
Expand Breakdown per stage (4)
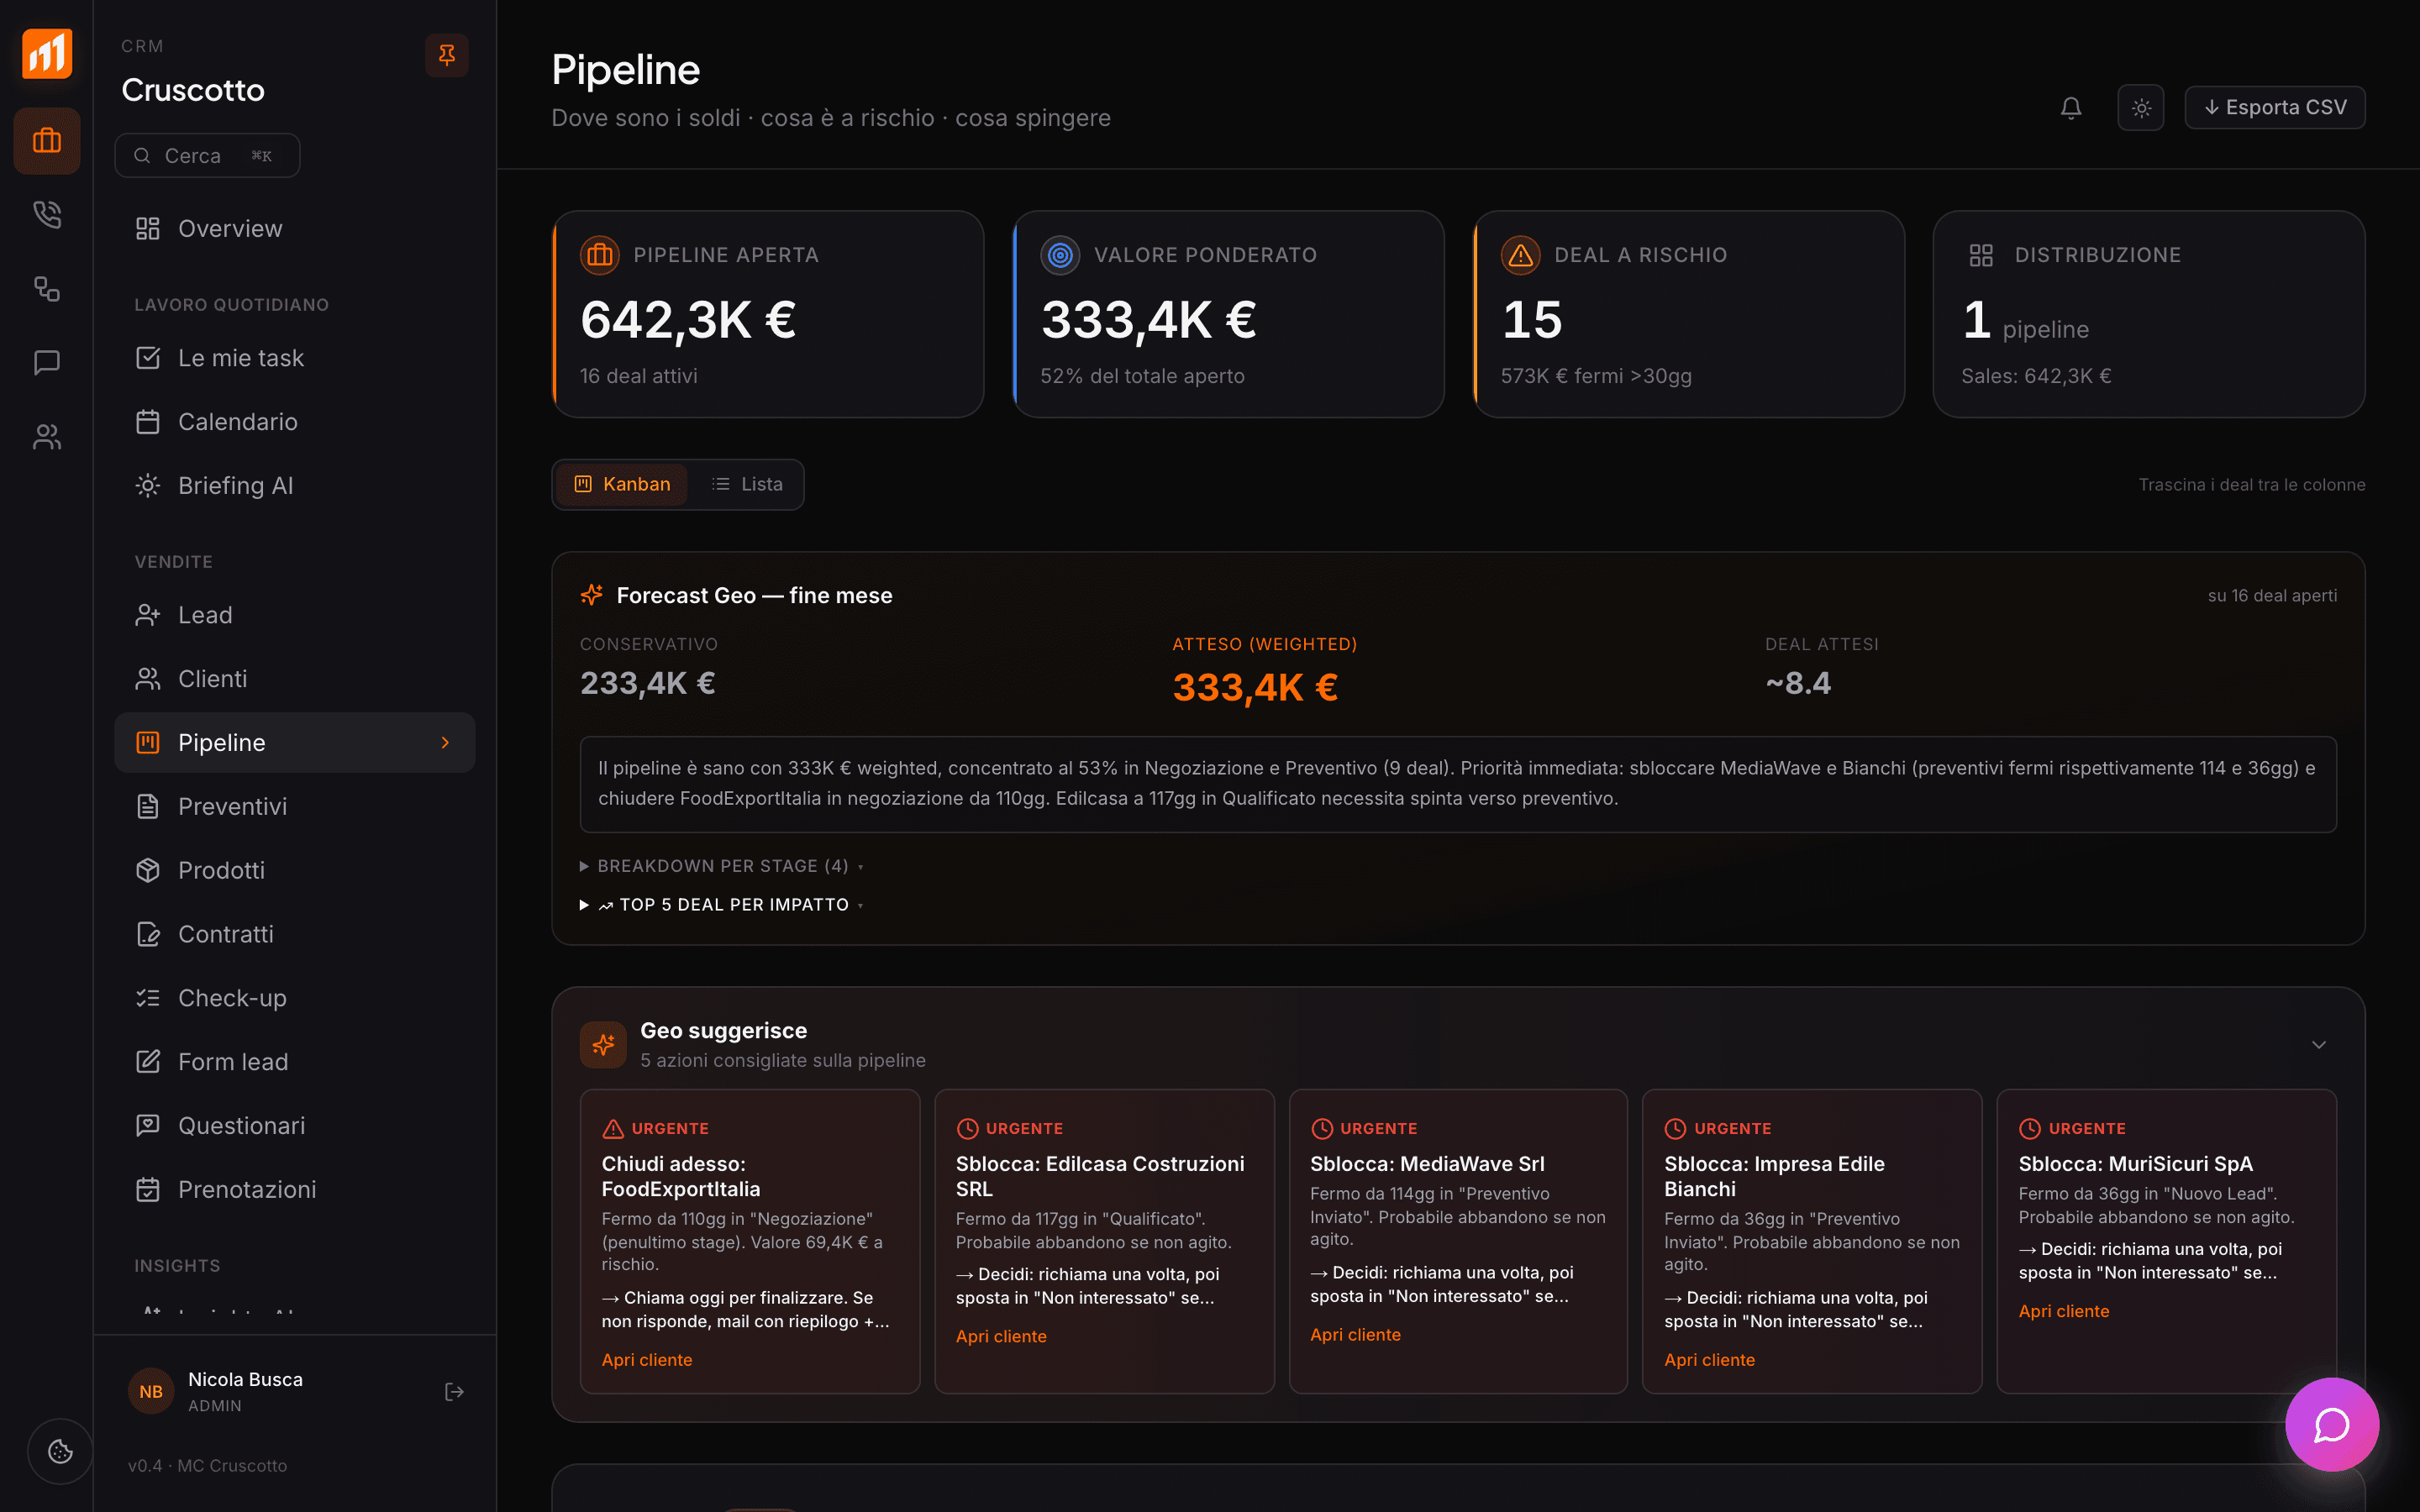(722, 866)
